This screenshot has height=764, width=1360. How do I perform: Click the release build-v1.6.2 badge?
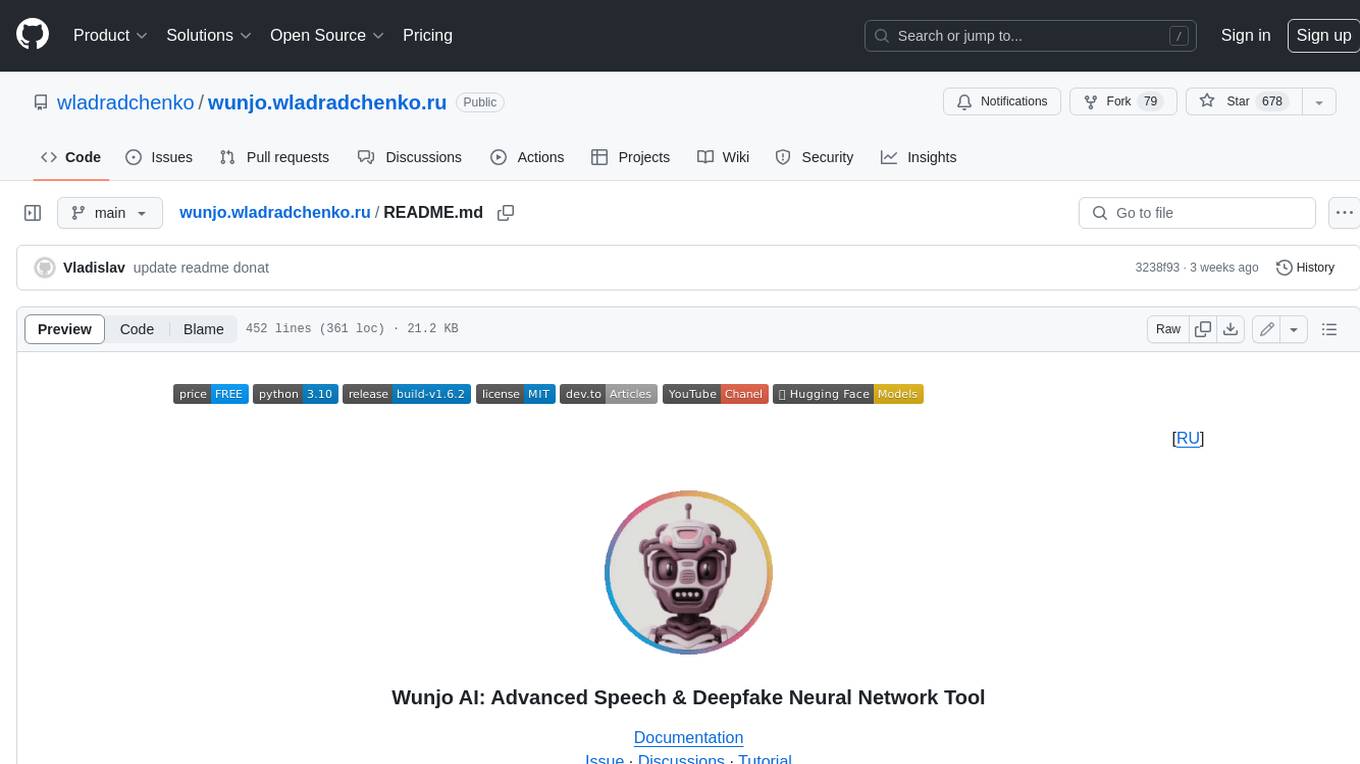click(x=406, y=394)
